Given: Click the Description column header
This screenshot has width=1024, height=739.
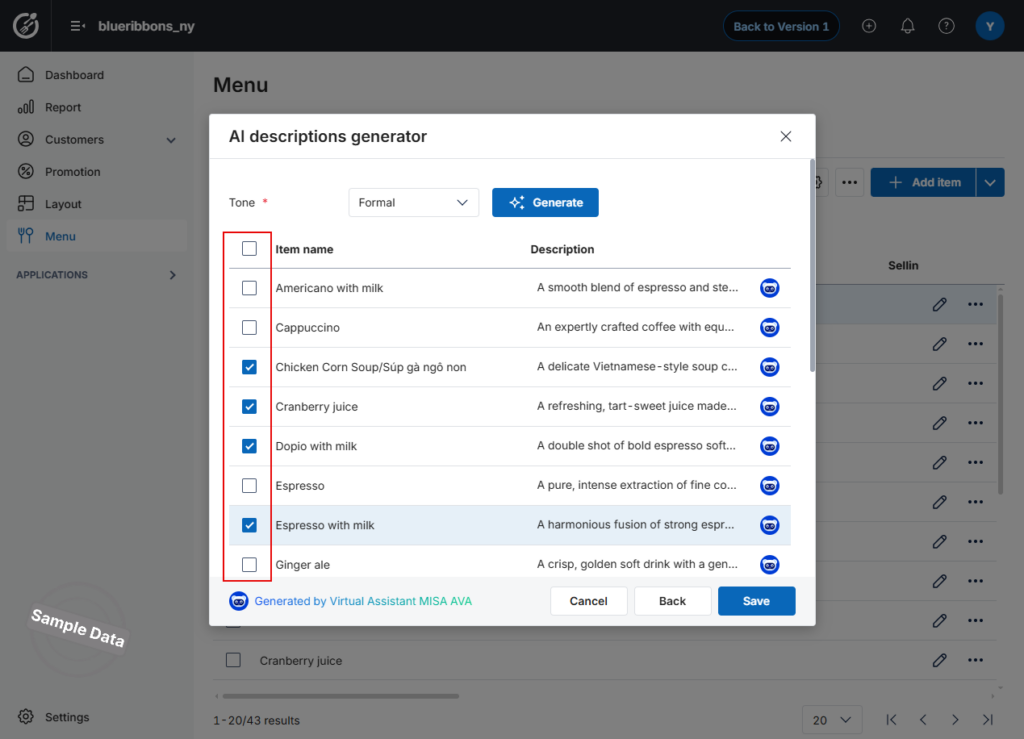Looking at the screenshot, I should 562,249.
